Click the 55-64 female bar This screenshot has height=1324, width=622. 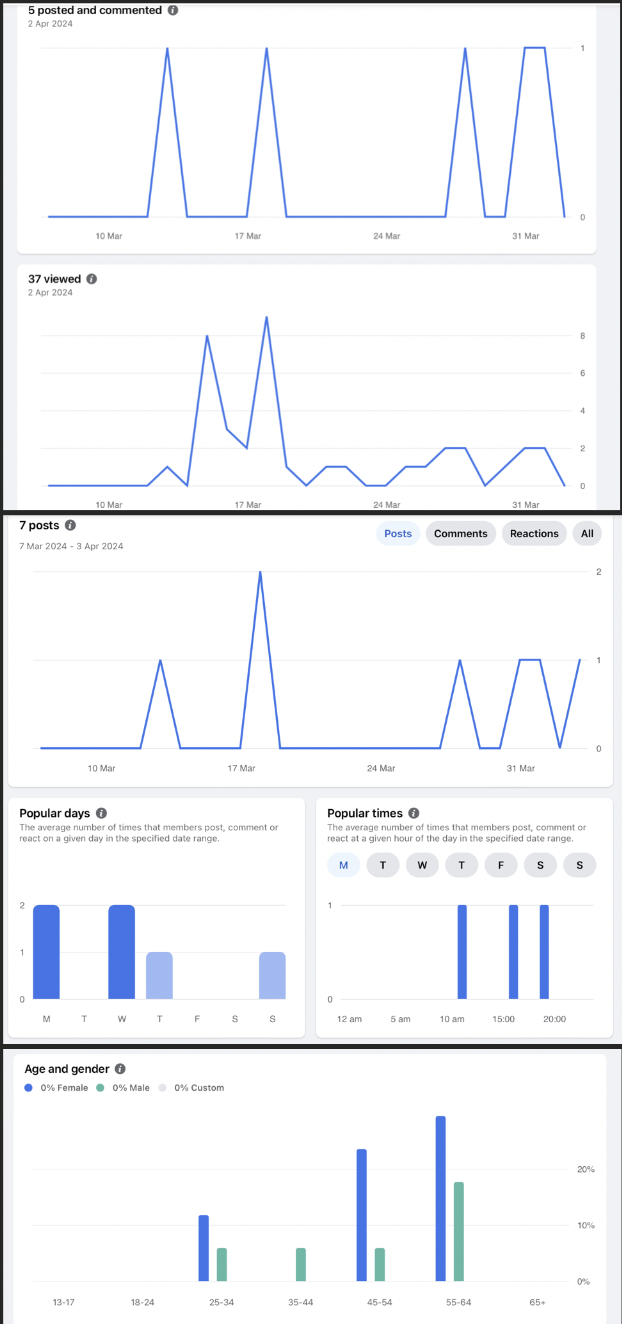pyautogui.click(x=441, y=1199)
